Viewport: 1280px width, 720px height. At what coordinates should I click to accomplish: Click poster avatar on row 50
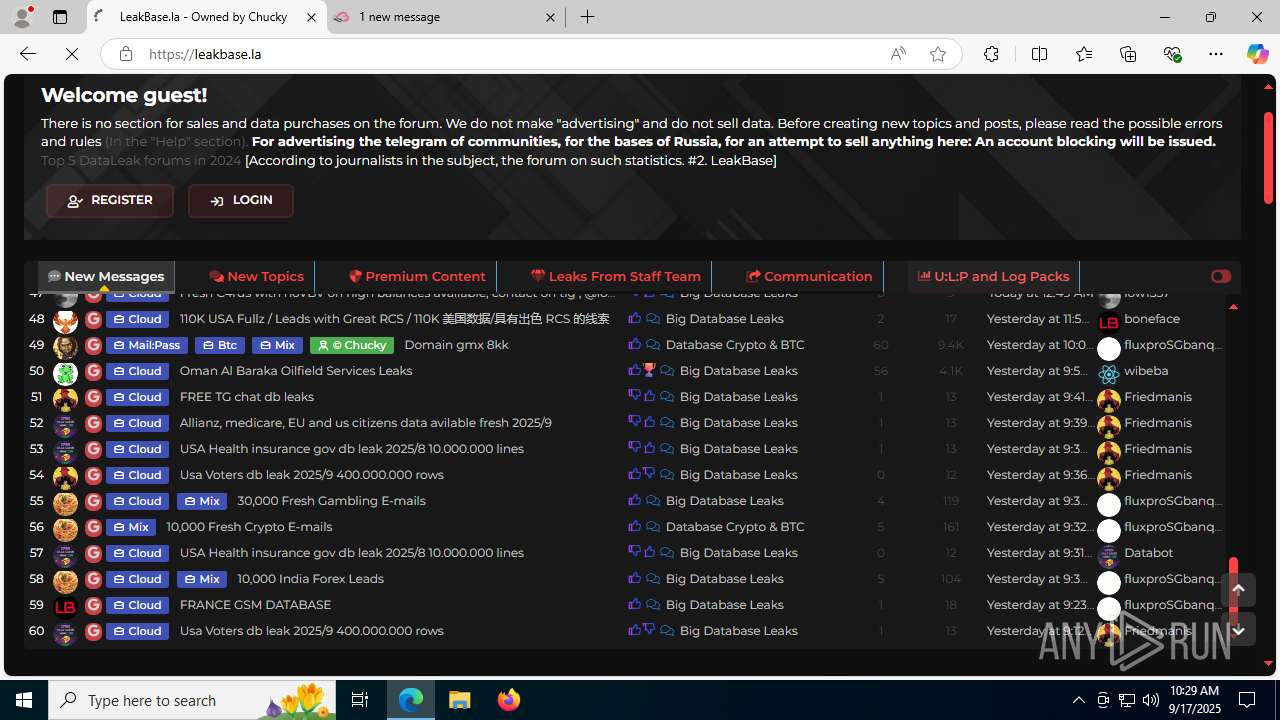[65, 372]
